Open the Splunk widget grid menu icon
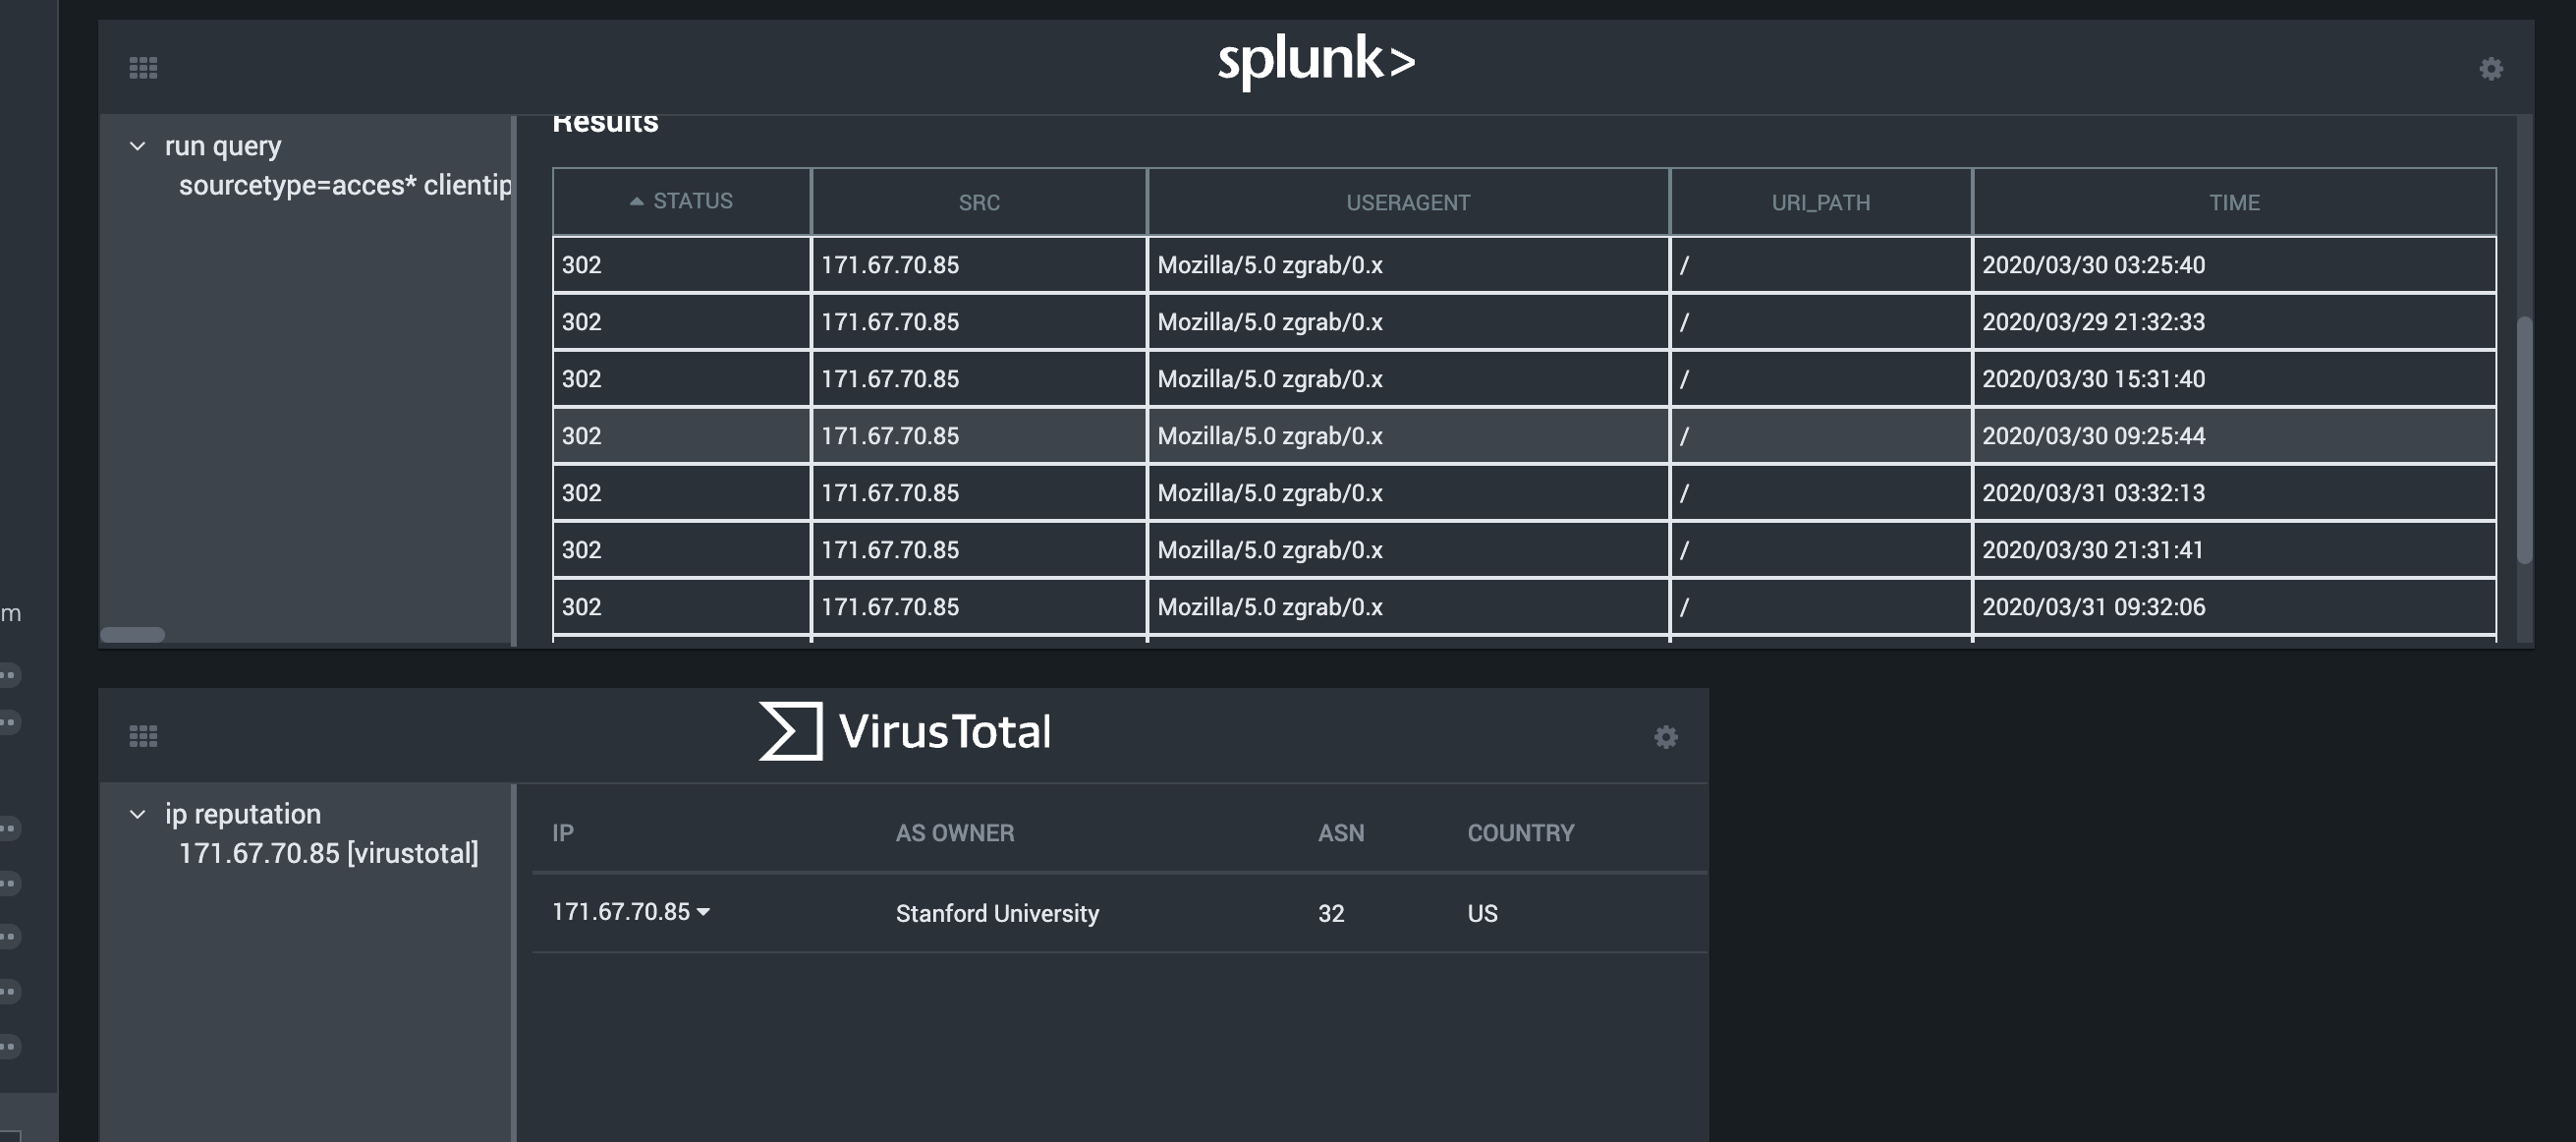The image size is (2576, 1142). coord(143,68)
